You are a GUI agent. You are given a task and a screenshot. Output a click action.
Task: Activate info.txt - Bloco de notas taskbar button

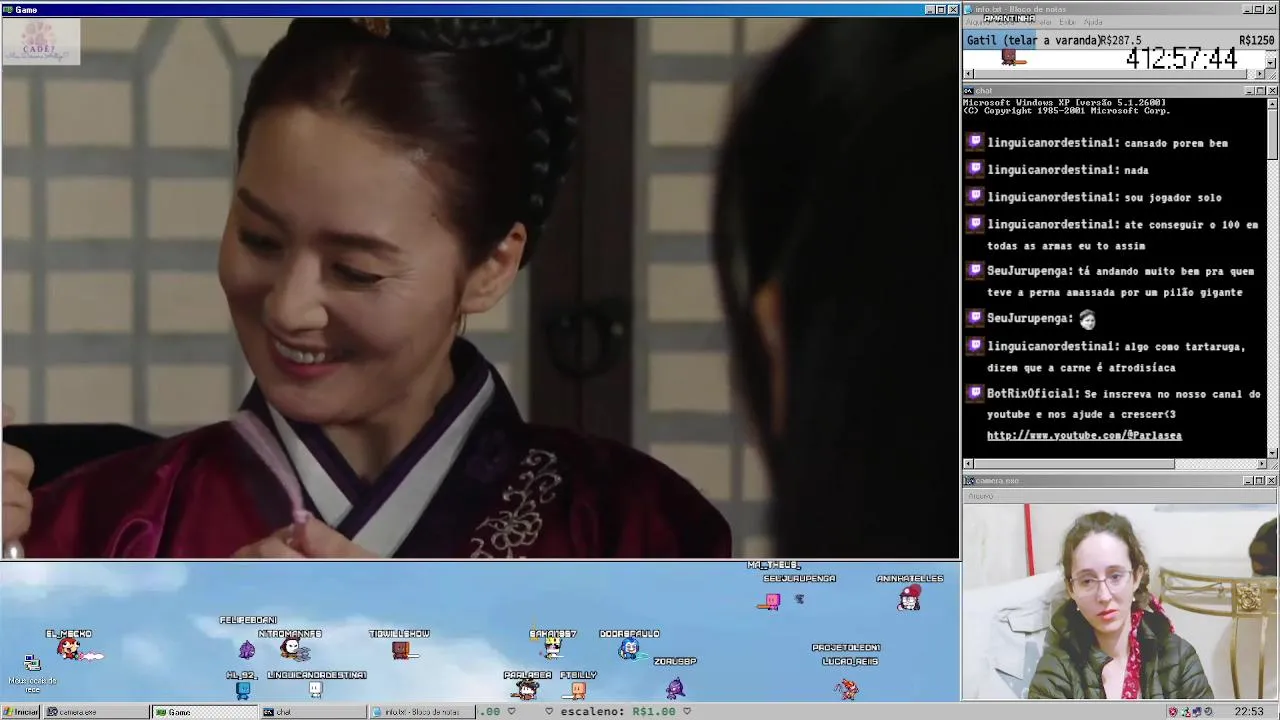(x=422, y=712)
